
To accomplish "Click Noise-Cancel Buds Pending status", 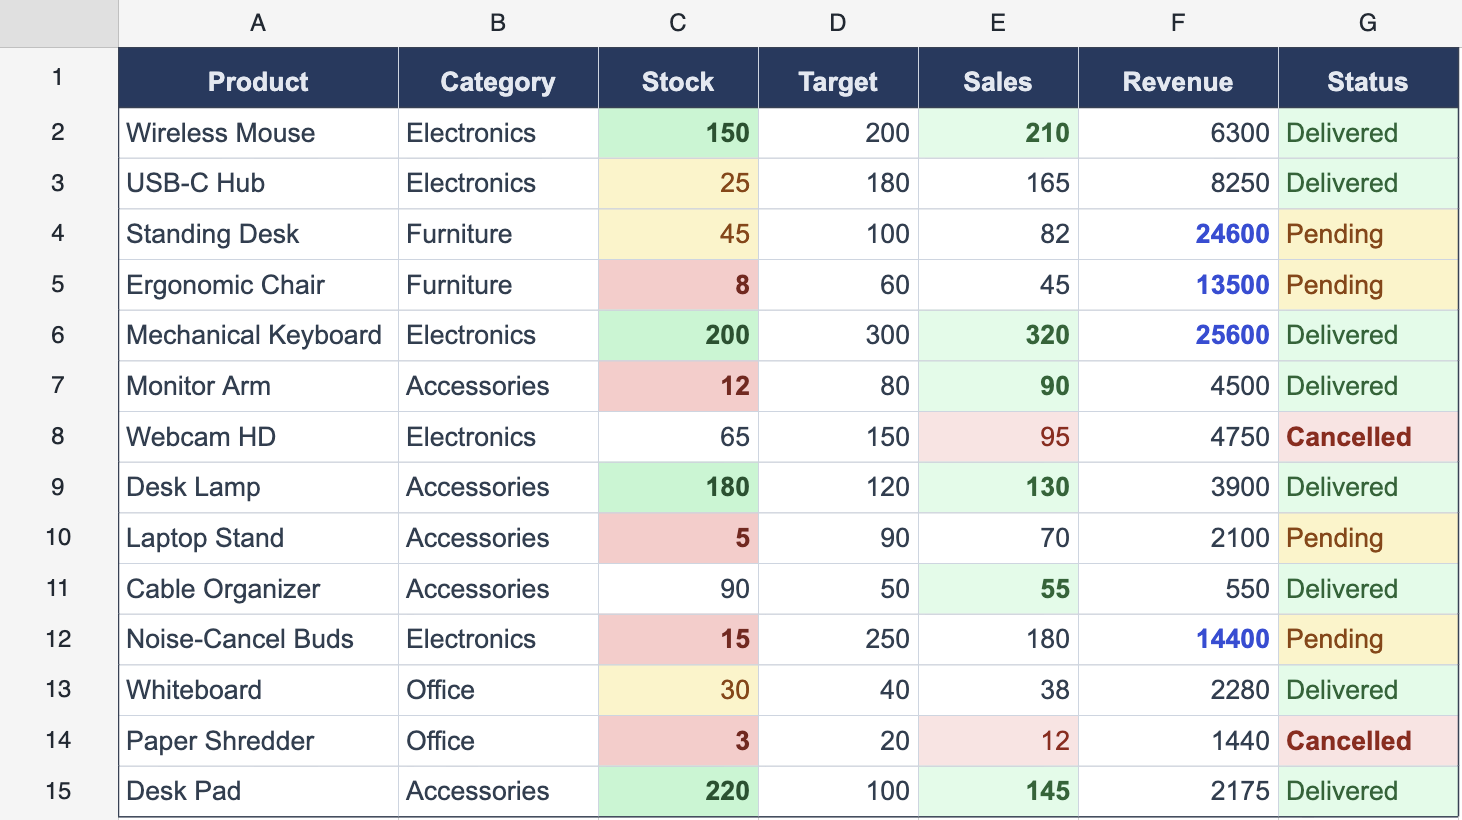I will pos(1367,639).
